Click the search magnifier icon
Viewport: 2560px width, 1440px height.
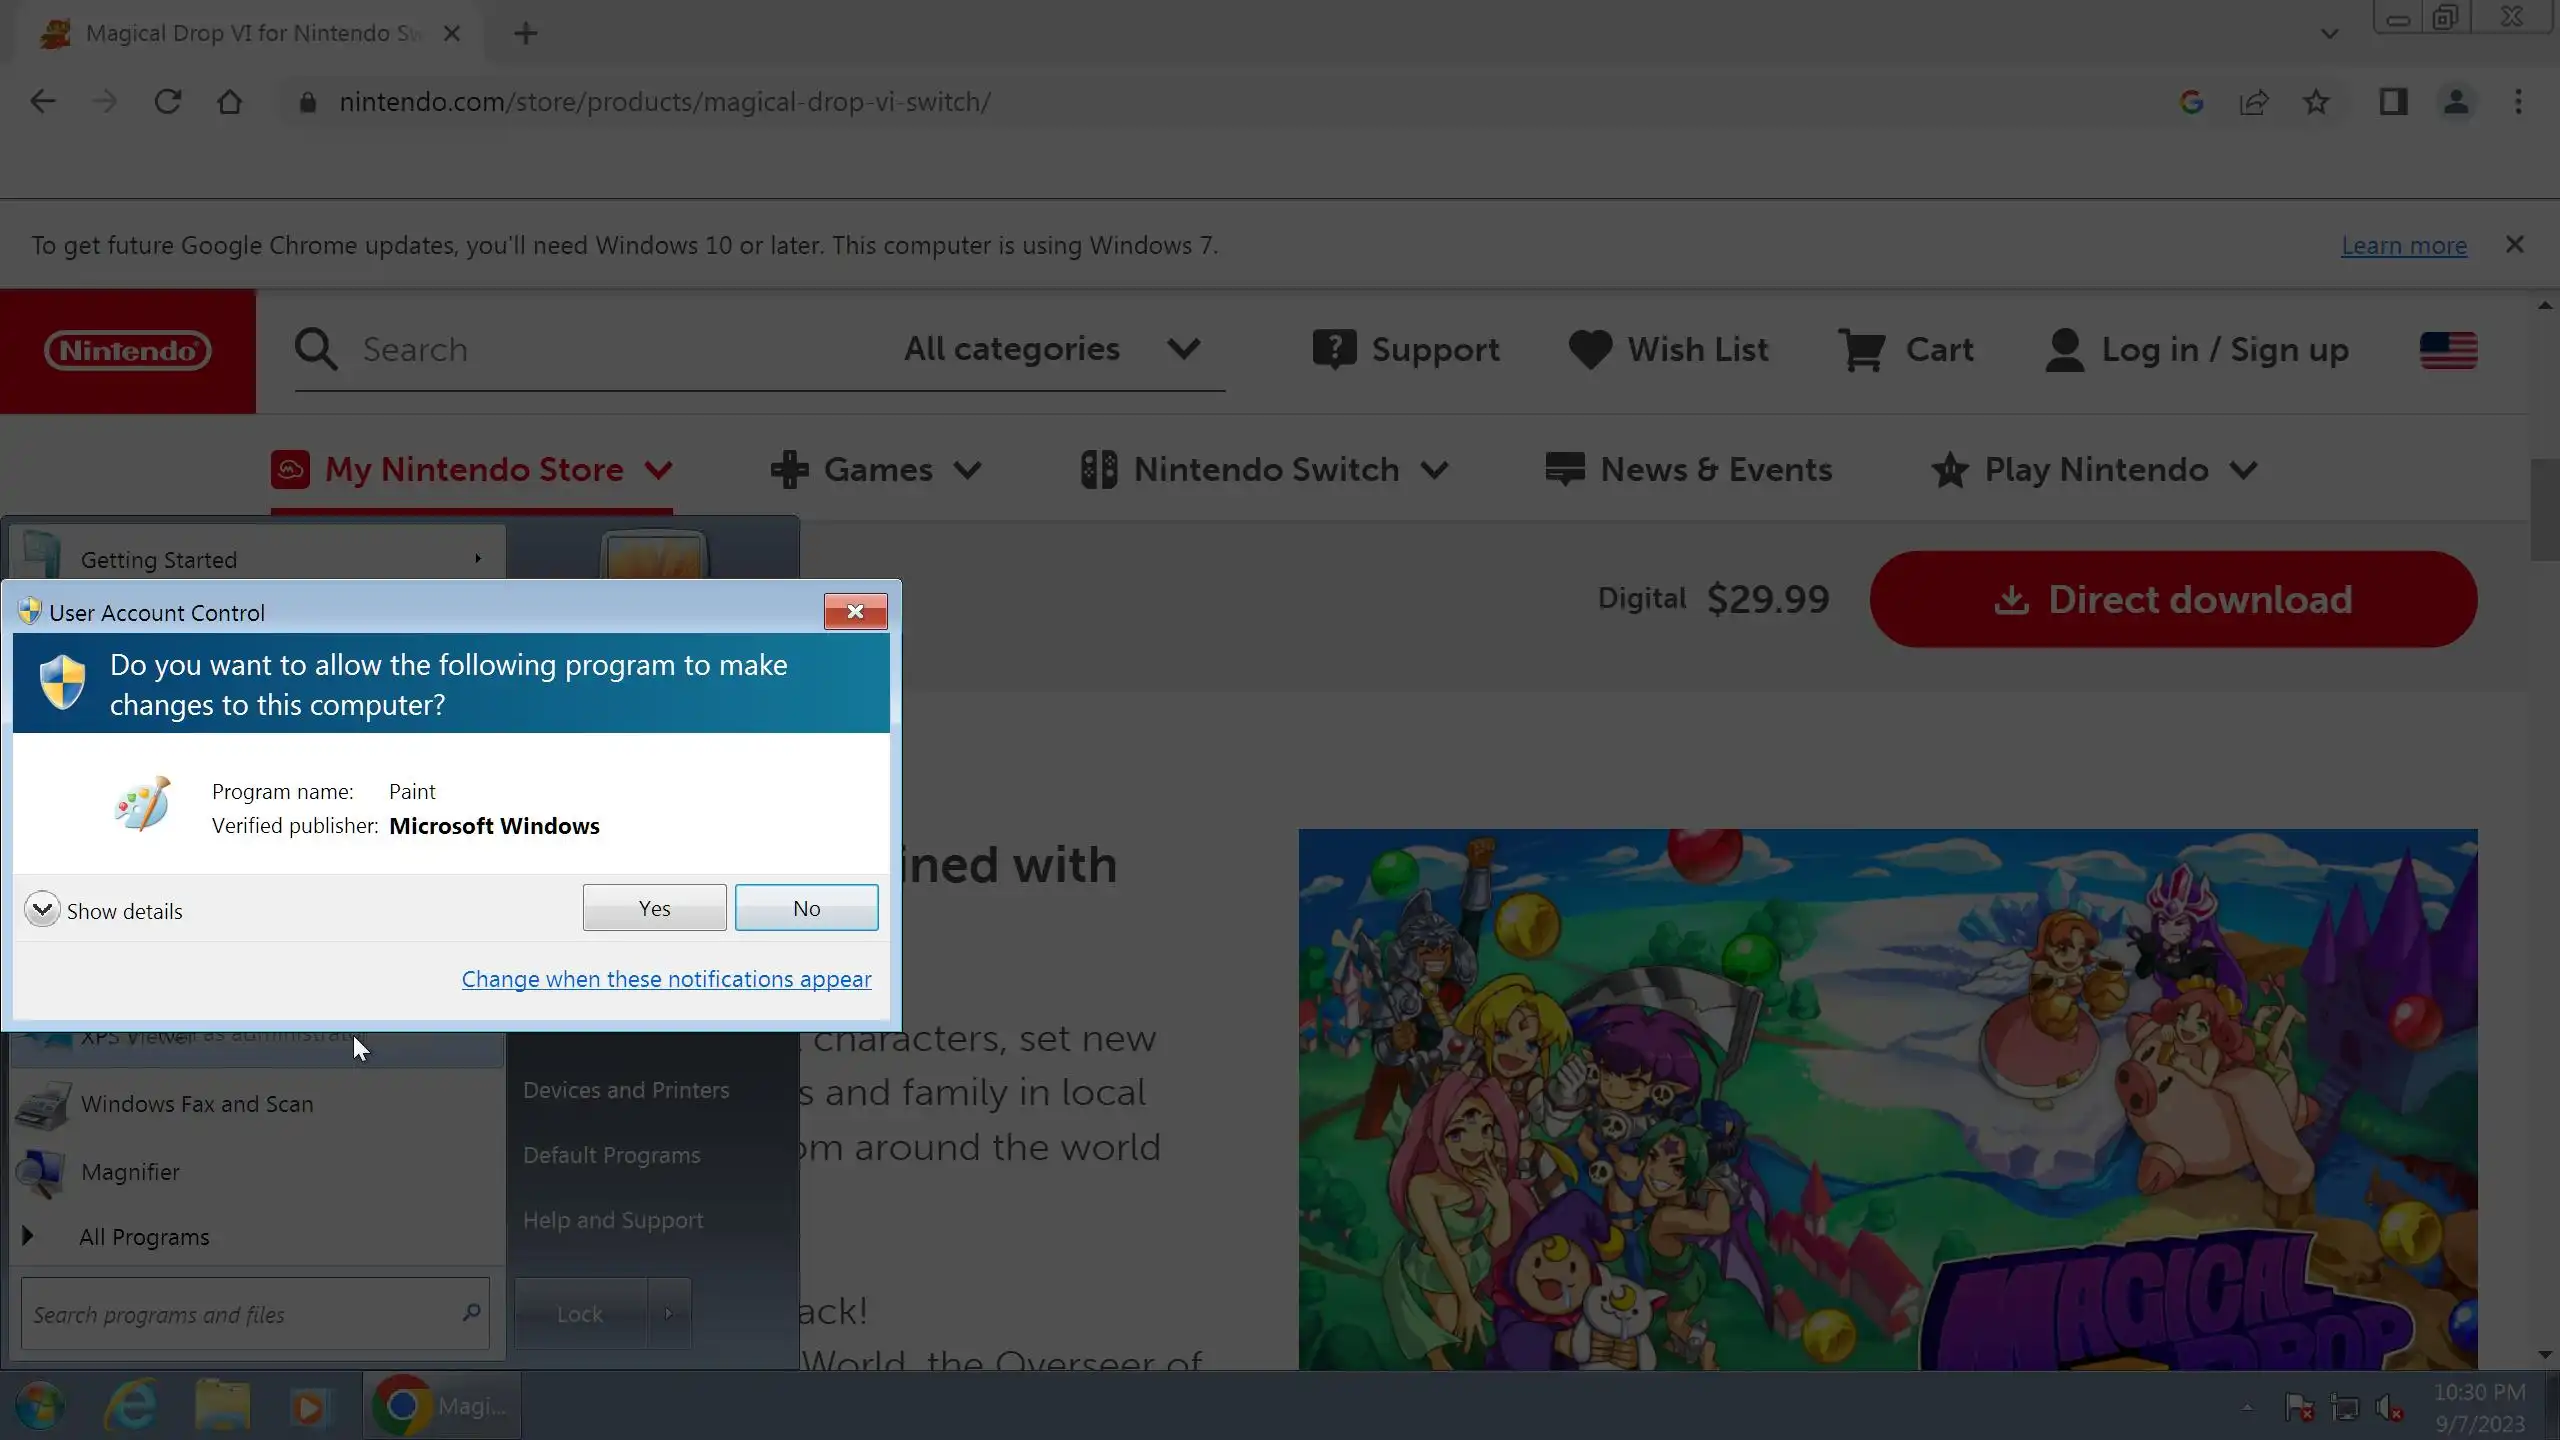(316, 350)
